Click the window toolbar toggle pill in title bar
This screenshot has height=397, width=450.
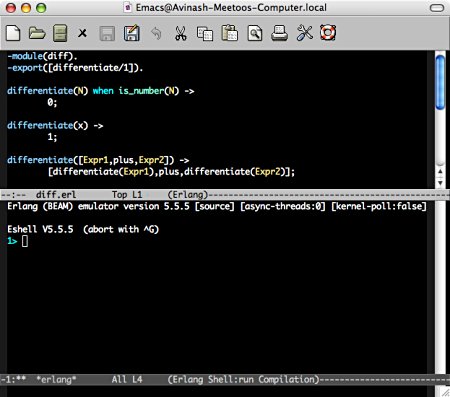(x=437, y=8)
